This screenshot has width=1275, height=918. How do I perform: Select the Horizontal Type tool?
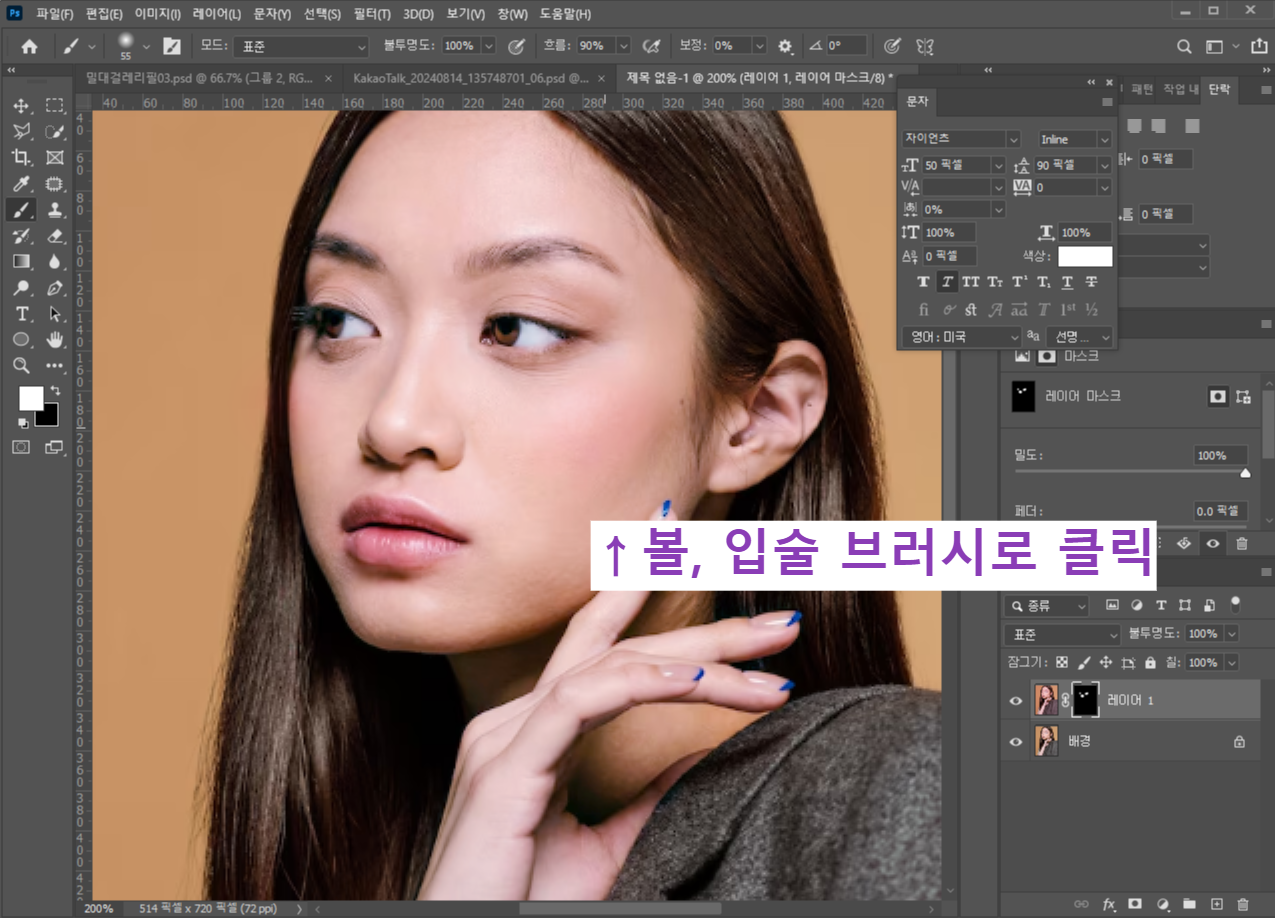(x=22, y=313)
